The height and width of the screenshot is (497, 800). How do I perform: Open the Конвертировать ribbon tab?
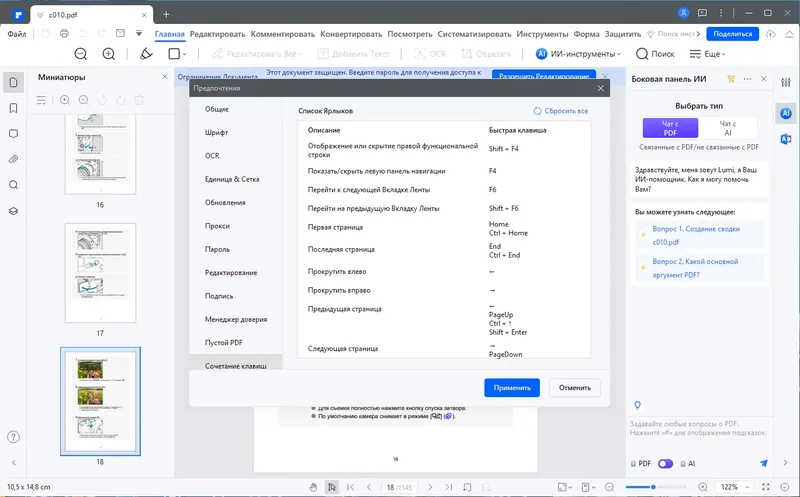click(x=351, y=34)
